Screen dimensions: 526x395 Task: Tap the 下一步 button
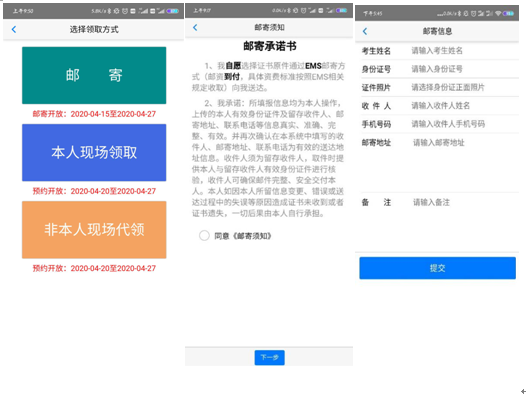tap(269, 357)
